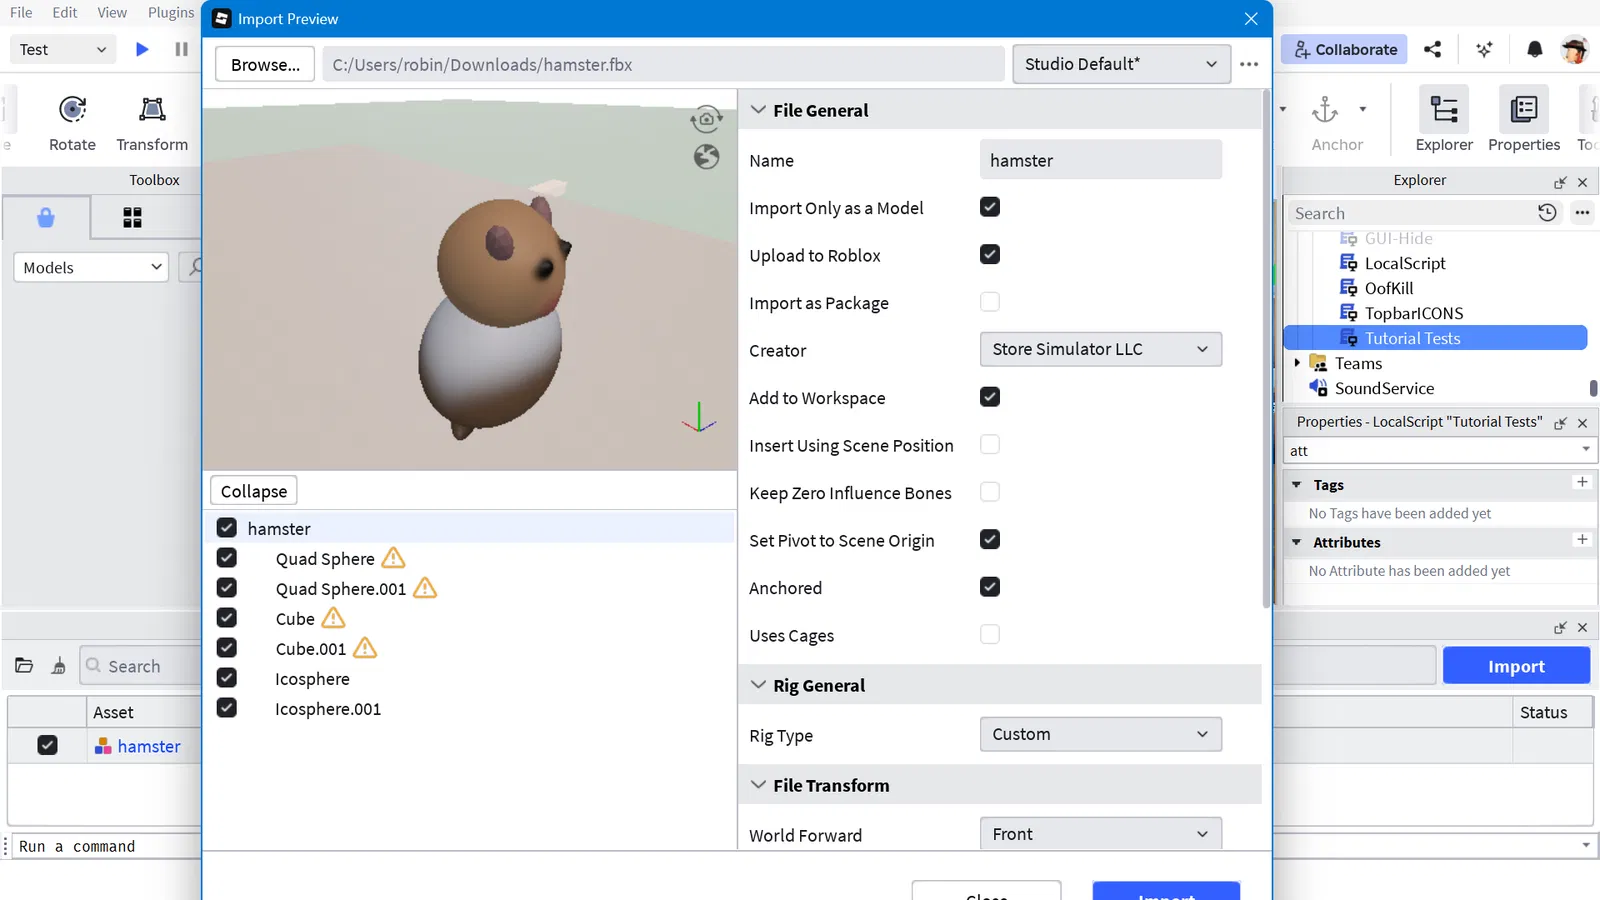Click the warning icon beside Quad Sphere
This screenshot has height=900, width=1600.
click(x=393, y=558)
